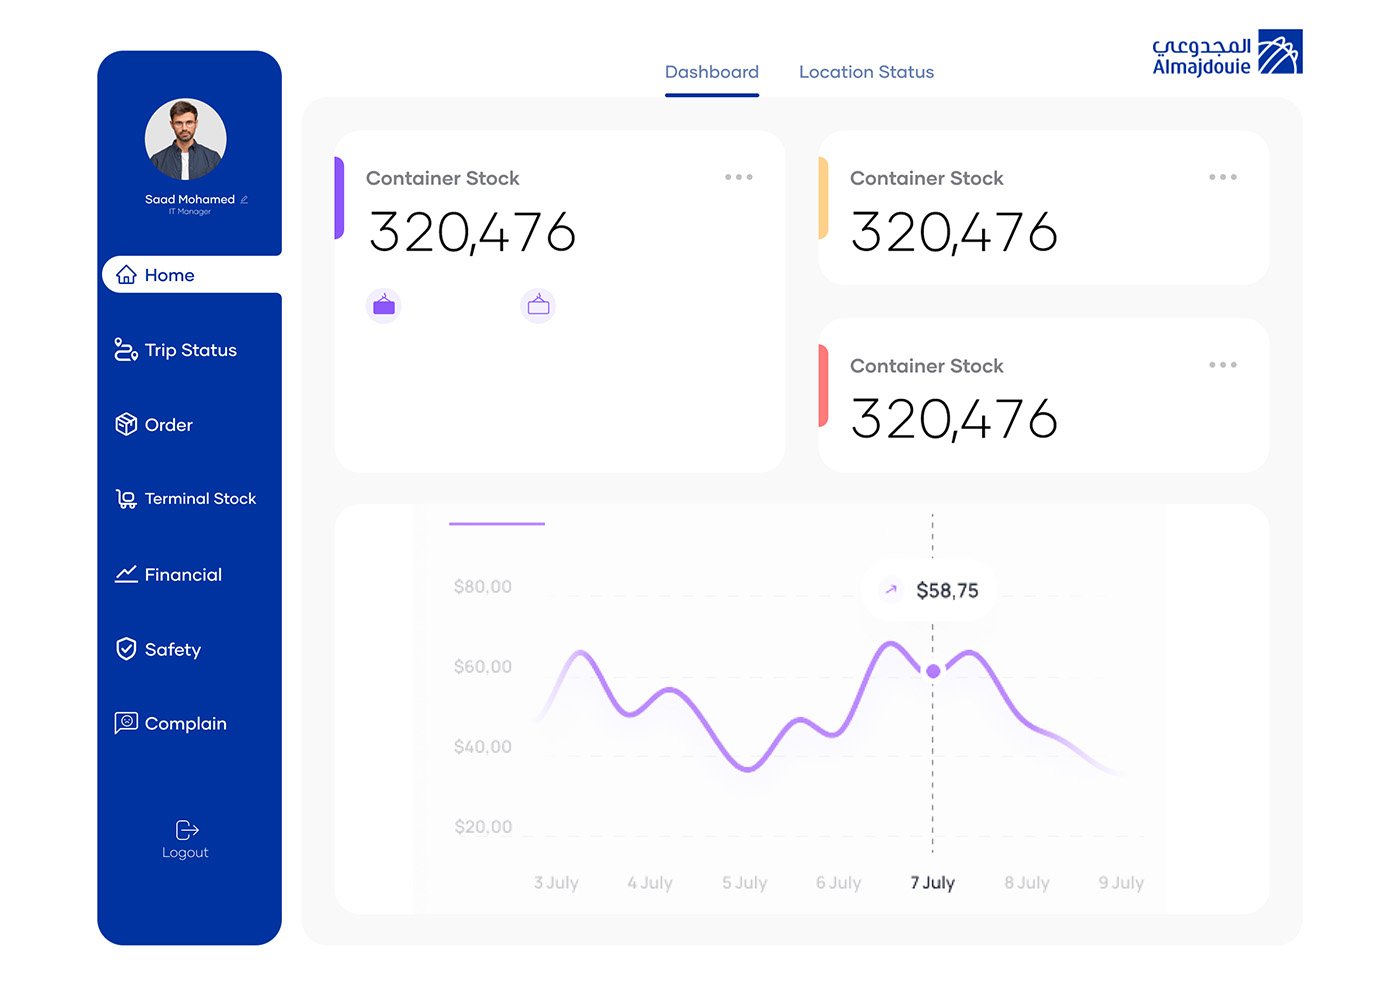Select the outlined container icon

tap(538, 305)
